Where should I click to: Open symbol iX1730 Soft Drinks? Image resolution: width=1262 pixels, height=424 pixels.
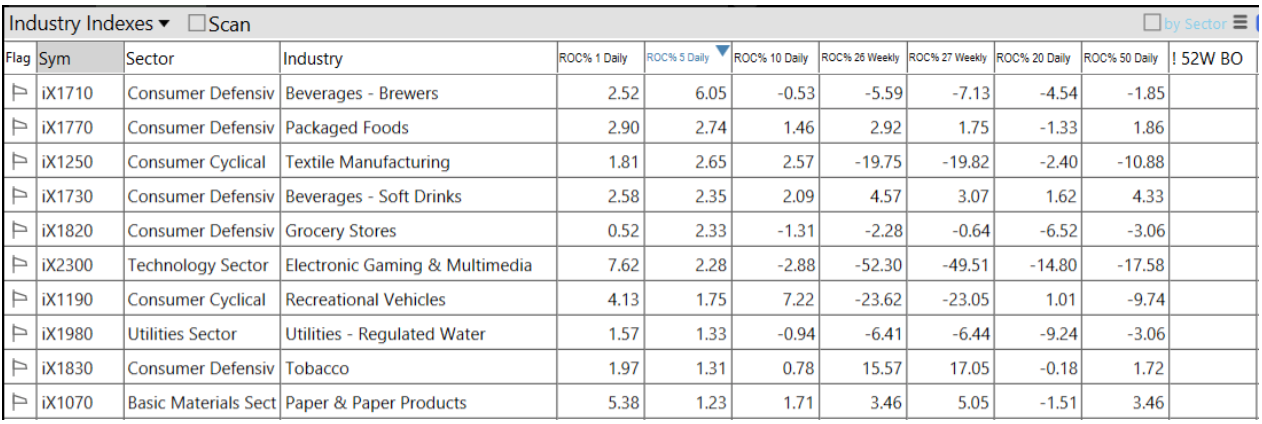pyautogui.click(x=67, y=197)
